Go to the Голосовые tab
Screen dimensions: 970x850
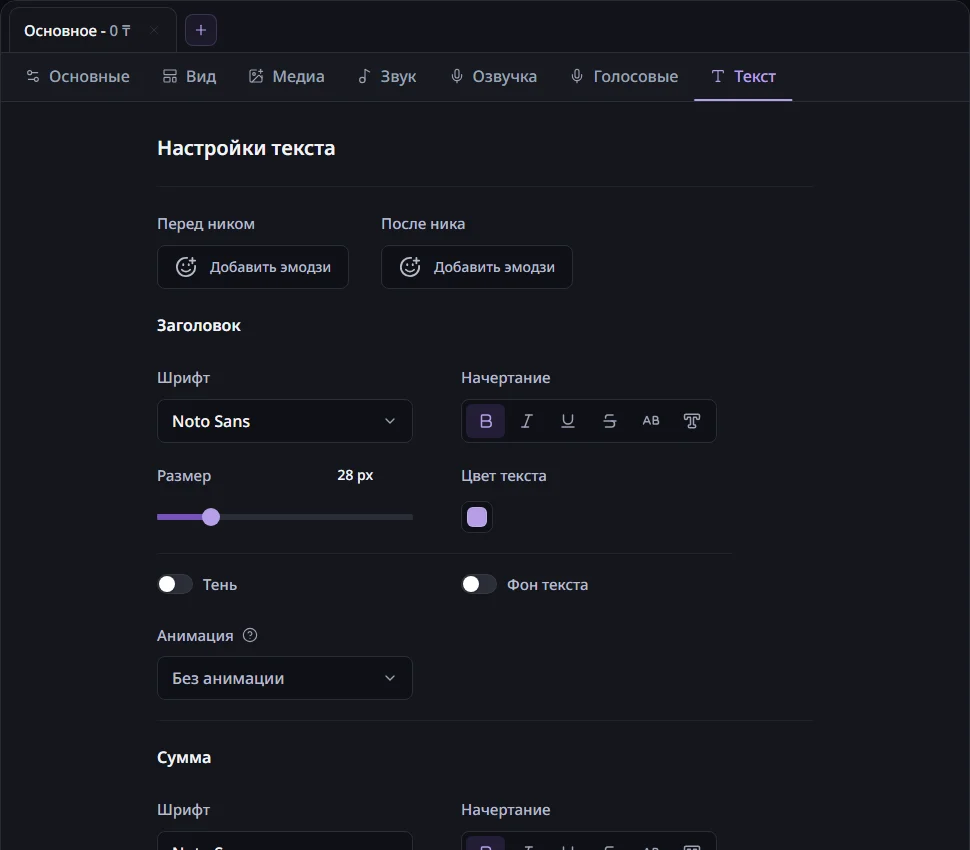[624, 77]
